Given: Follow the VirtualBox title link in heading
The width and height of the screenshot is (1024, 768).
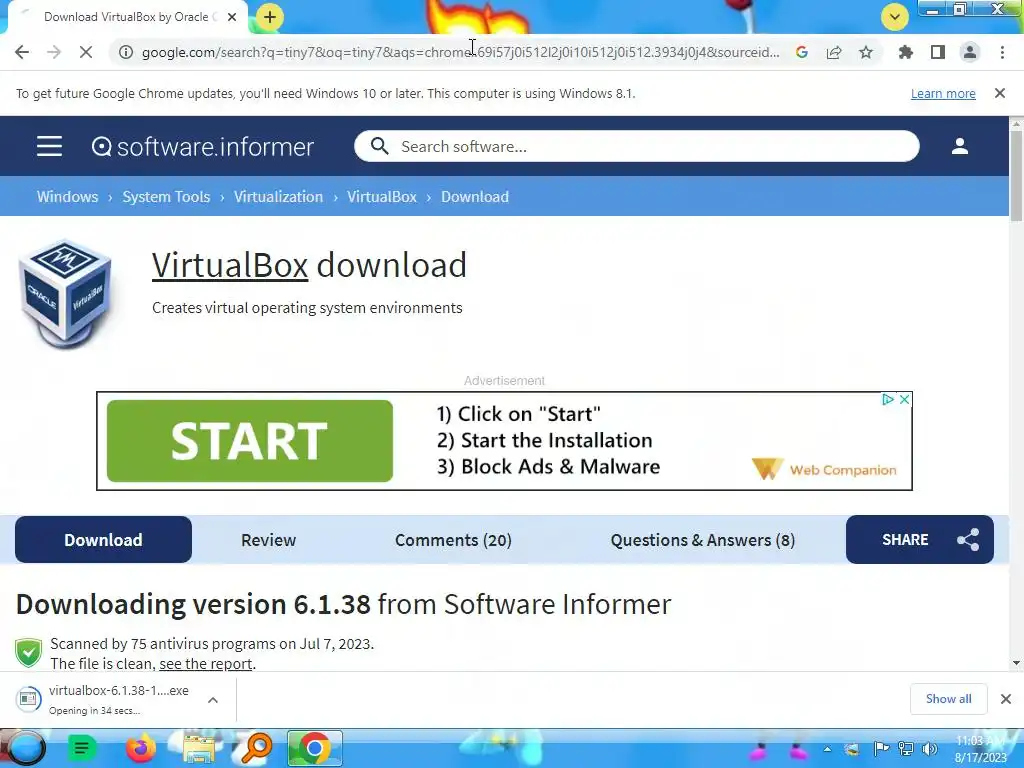Looking at the screenshot, I should click(230, 265).
